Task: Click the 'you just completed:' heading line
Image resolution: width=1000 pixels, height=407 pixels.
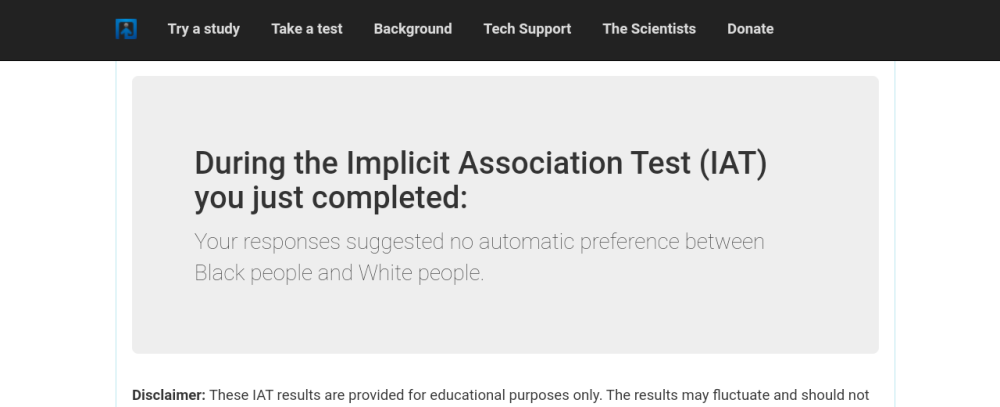Action: [331, 198]
